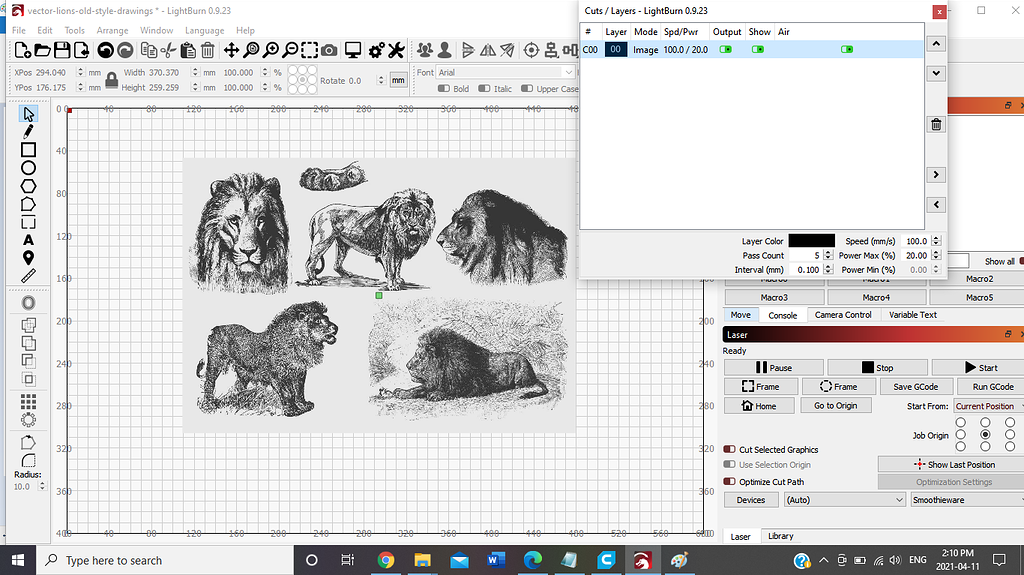The height and width of the screenshot is (575, 1024).
Task: Open the Smoothieware device dropdown
Action: pyautogui.click(x=967, y=500)
